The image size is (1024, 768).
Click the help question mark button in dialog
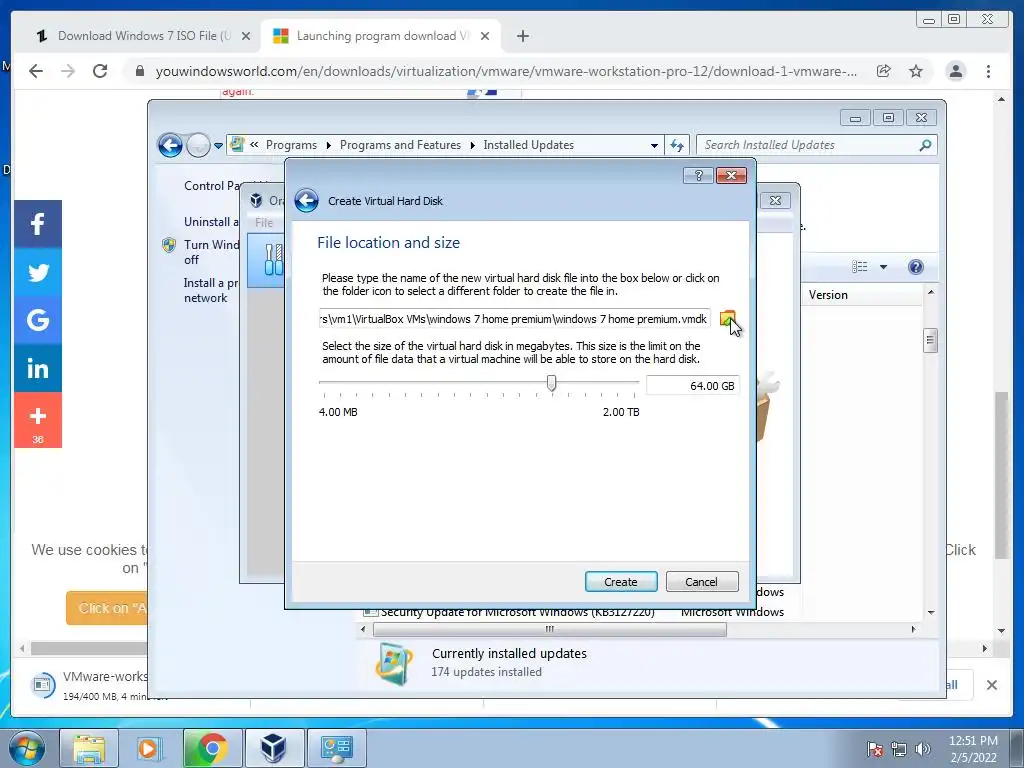pos(698,175)
